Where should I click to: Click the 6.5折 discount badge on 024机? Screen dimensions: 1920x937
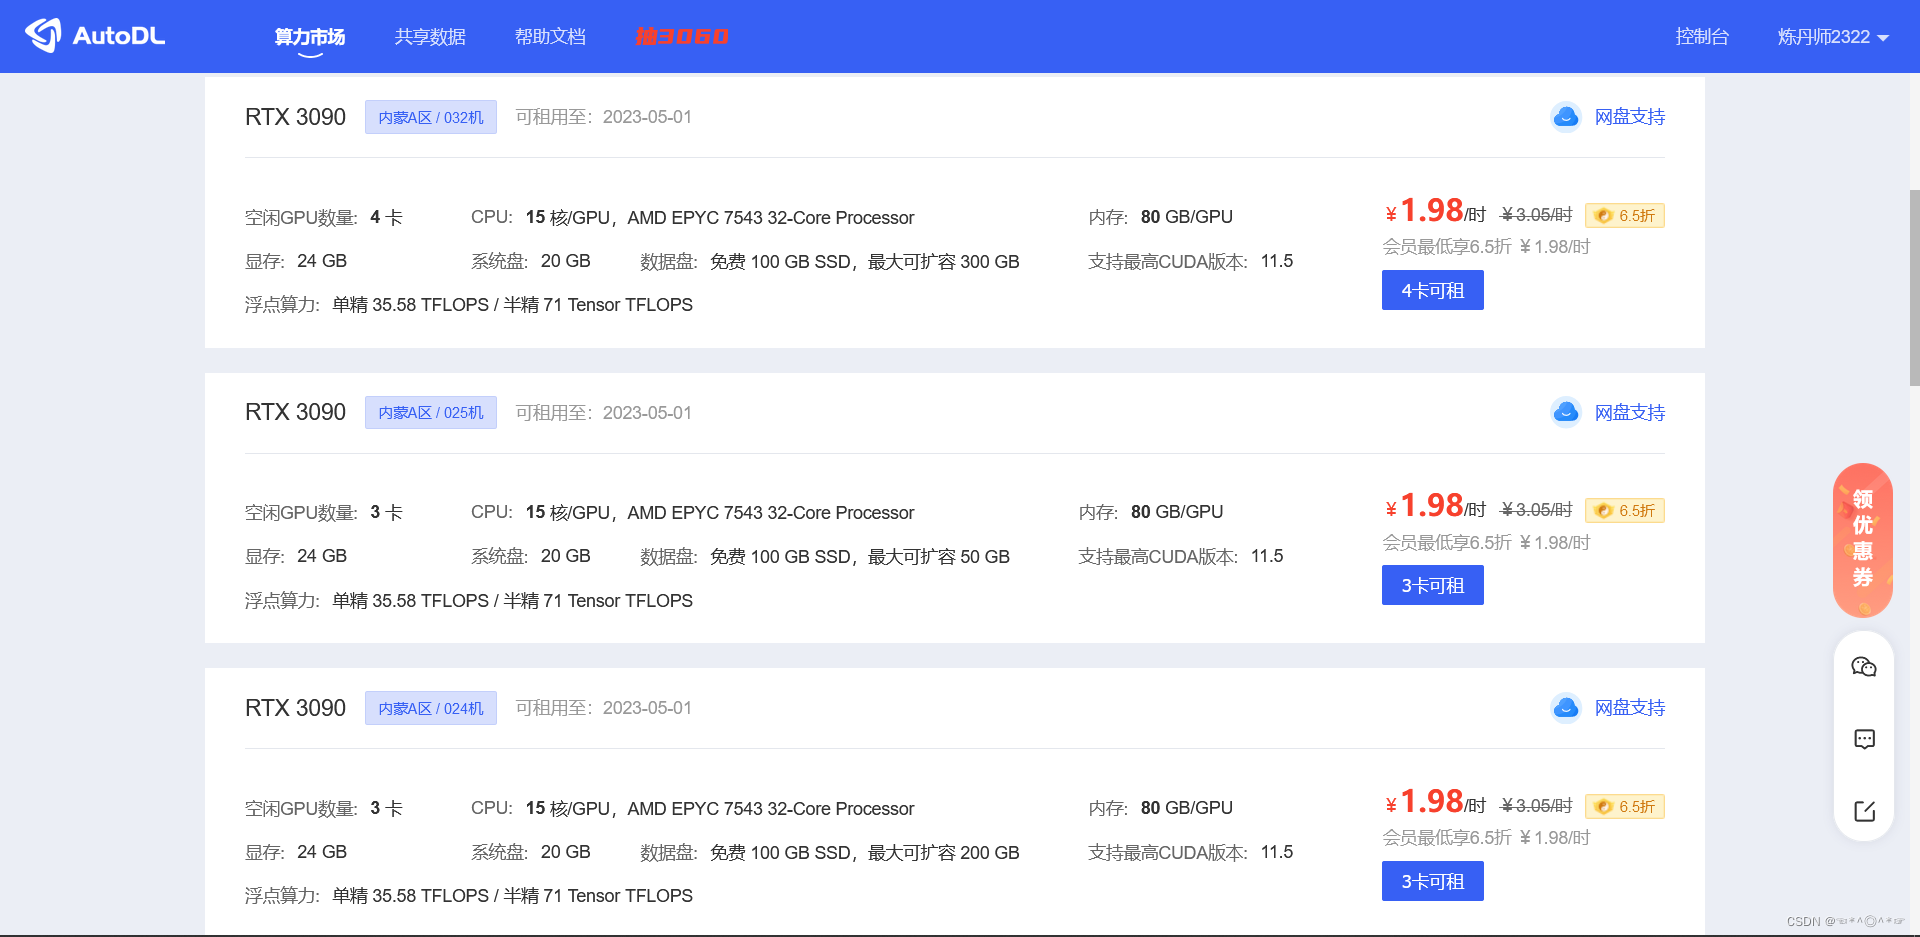[x=1625, y=806]
